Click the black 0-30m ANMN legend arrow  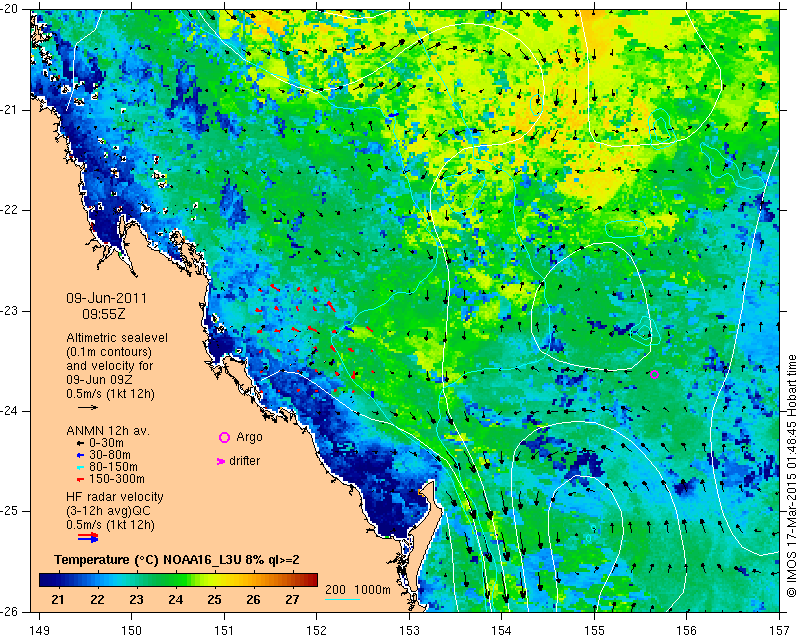tap(80, 444)
